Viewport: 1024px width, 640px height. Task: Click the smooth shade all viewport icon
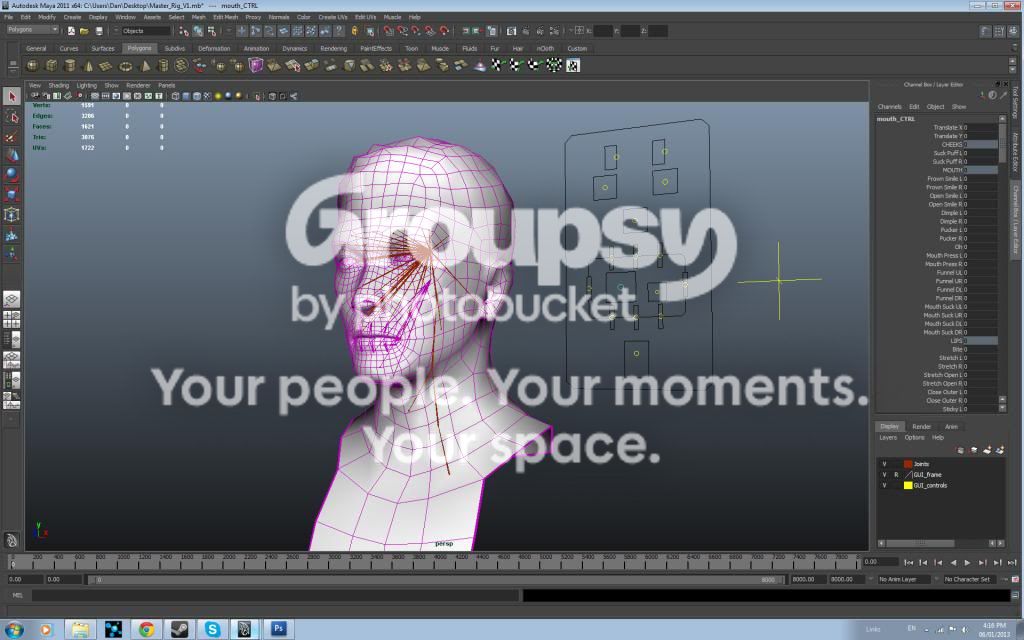pos(186,96)
